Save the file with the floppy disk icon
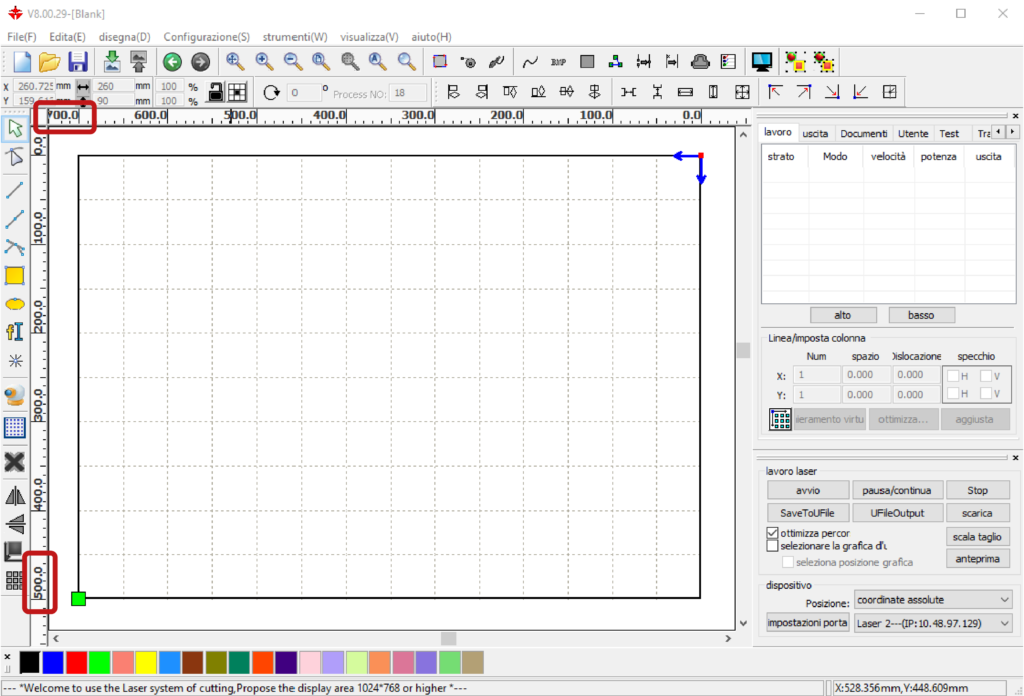This screenshot has height=696, width=1024. point(78,62)
